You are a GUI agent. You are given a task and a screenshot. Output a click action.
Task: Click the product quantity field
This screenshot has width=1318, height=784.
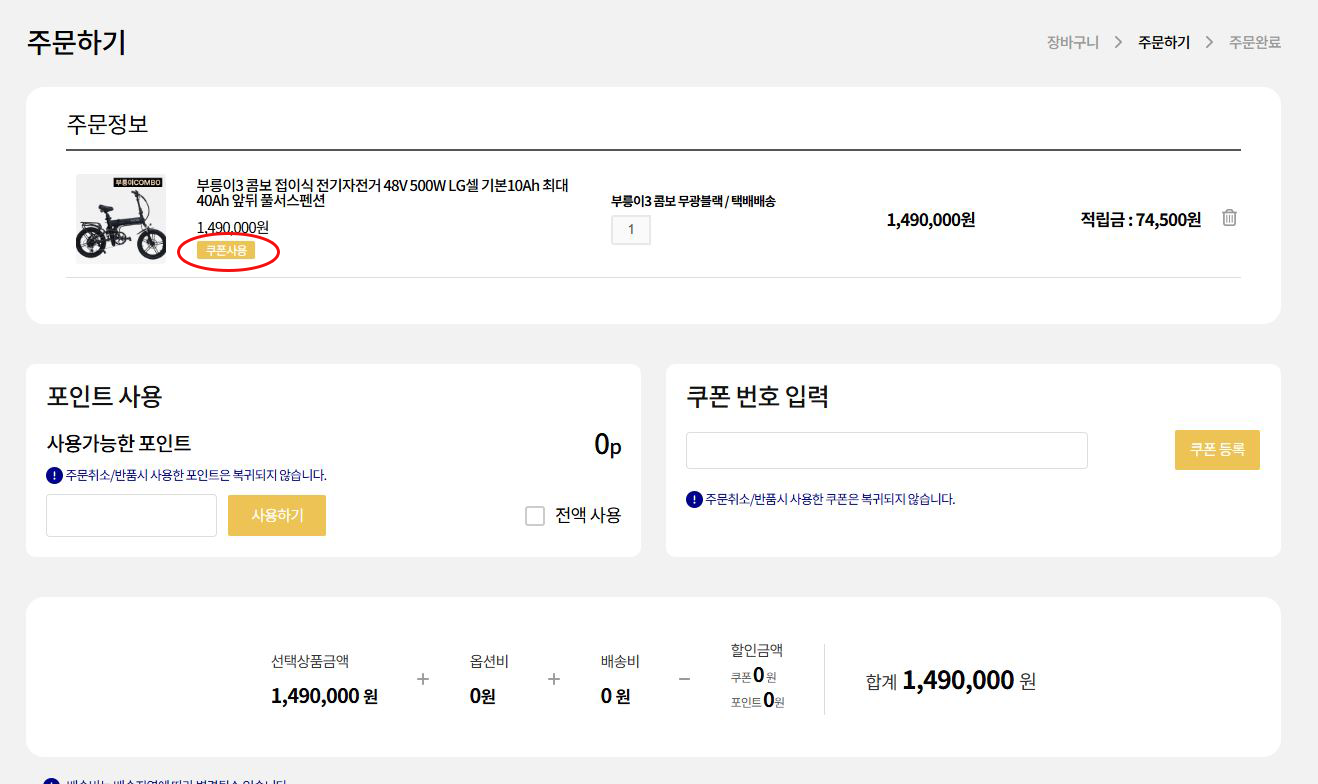click(x=631, y=230)
